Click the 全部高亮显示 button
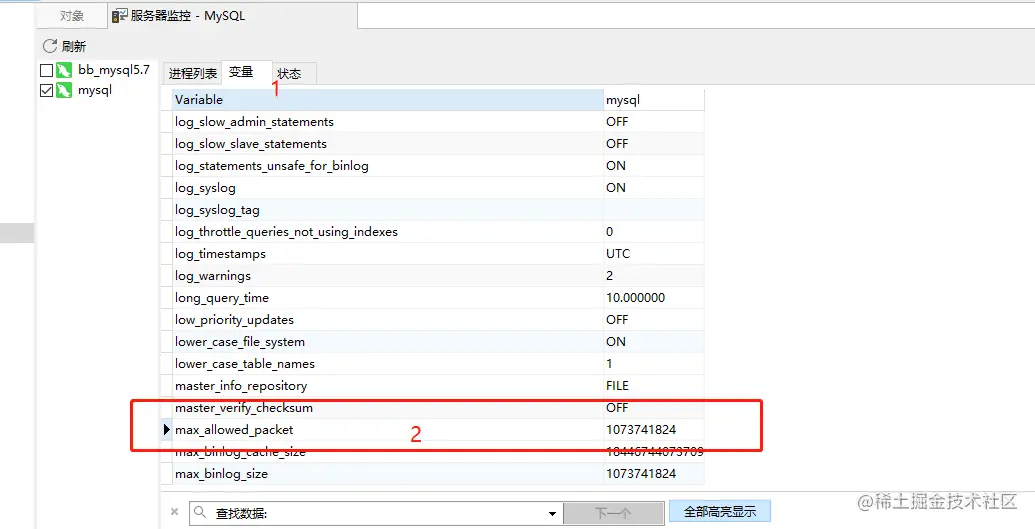This screenshot has width=1035, height=529. (719, 511)
